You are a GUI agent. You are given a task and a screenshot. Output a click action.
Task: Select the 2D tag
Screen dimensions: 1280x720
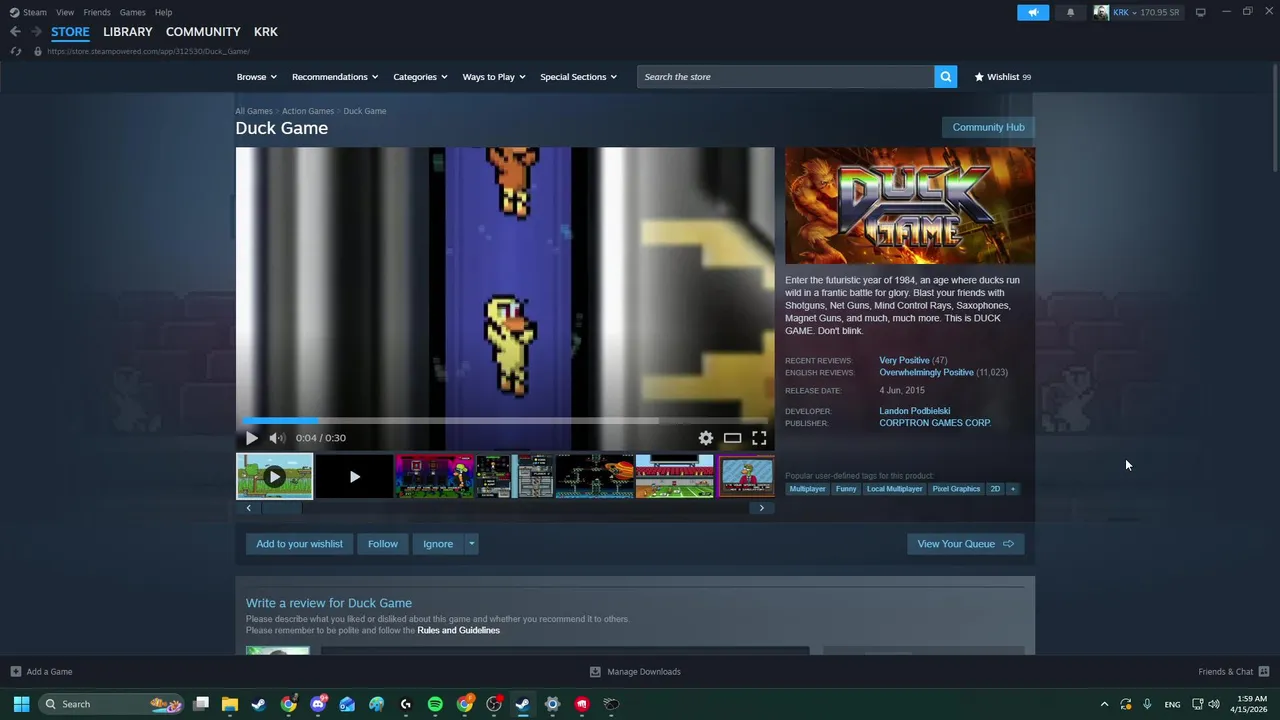(995, 489)
